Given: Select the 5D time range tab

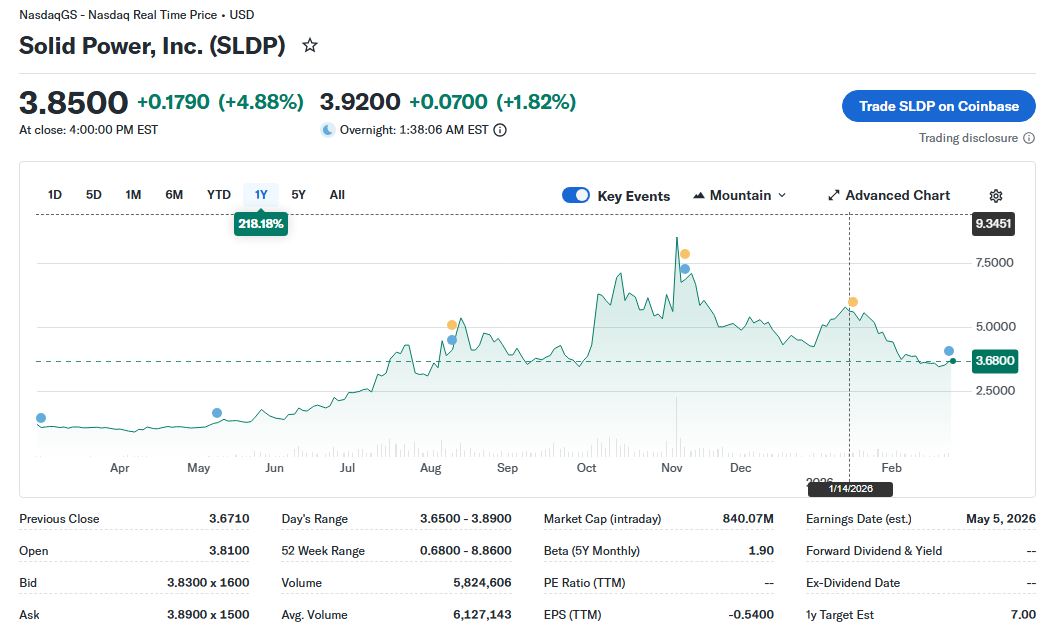Looking at the screenshot, I should click(x=93, y=195).
